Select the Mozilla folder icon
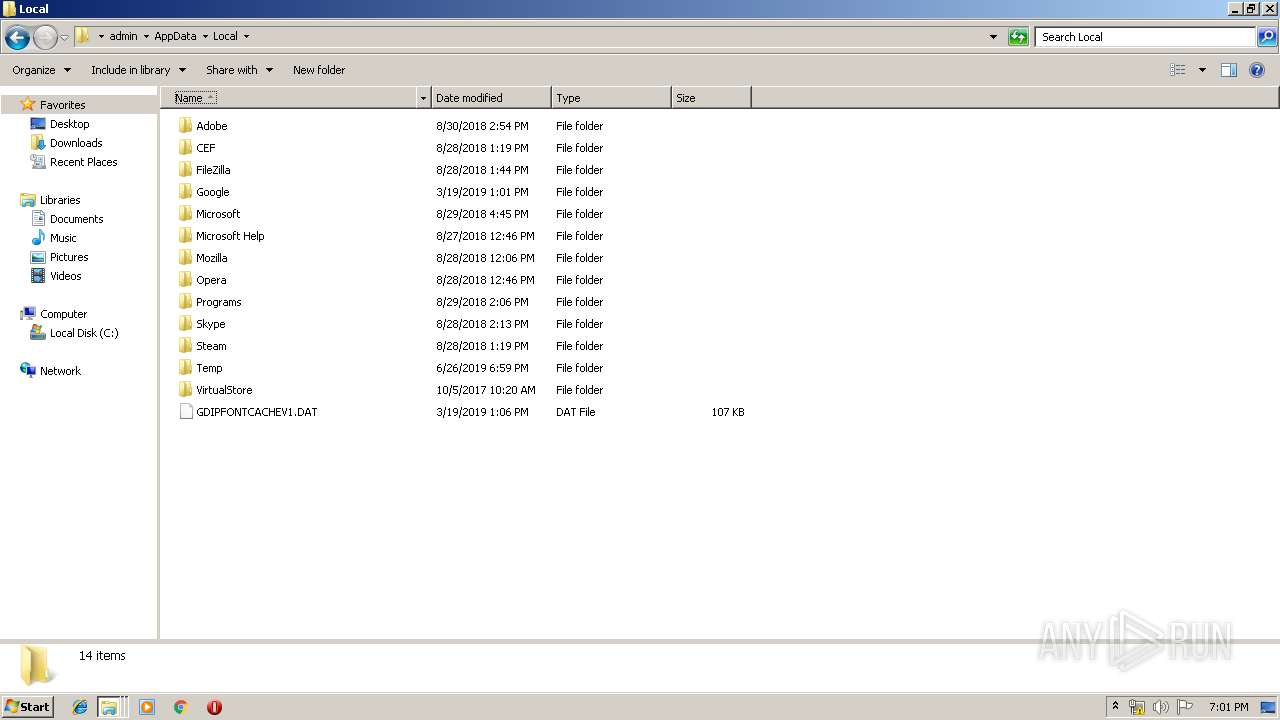 click(185, 258)
